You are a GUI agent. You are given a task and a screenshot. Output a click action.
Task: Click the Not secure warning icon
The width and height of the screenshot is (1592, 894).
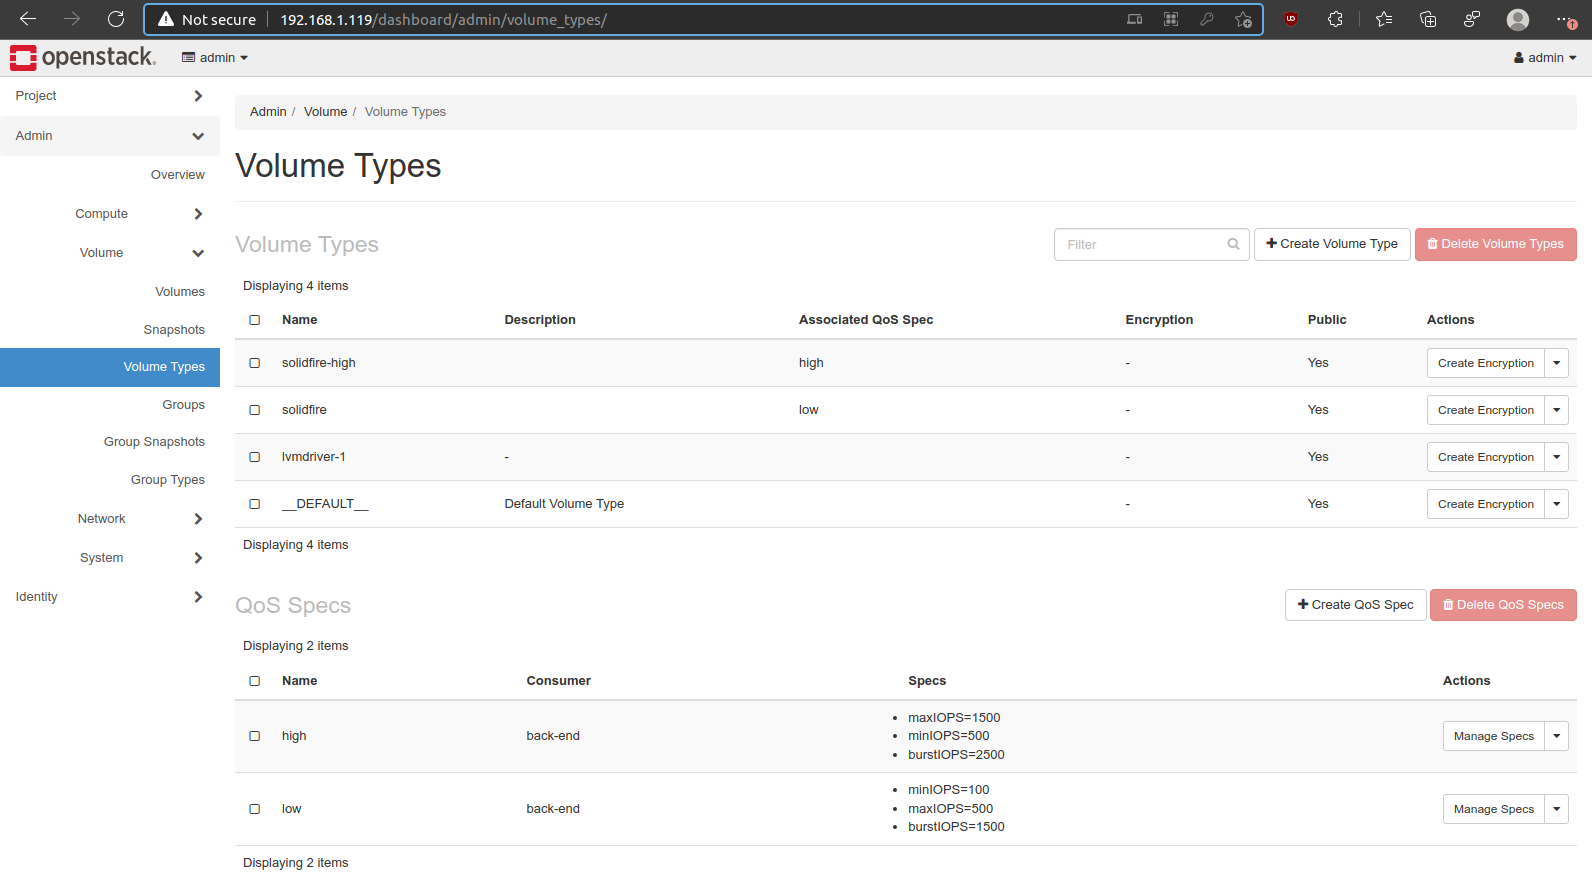click(166, 19)
